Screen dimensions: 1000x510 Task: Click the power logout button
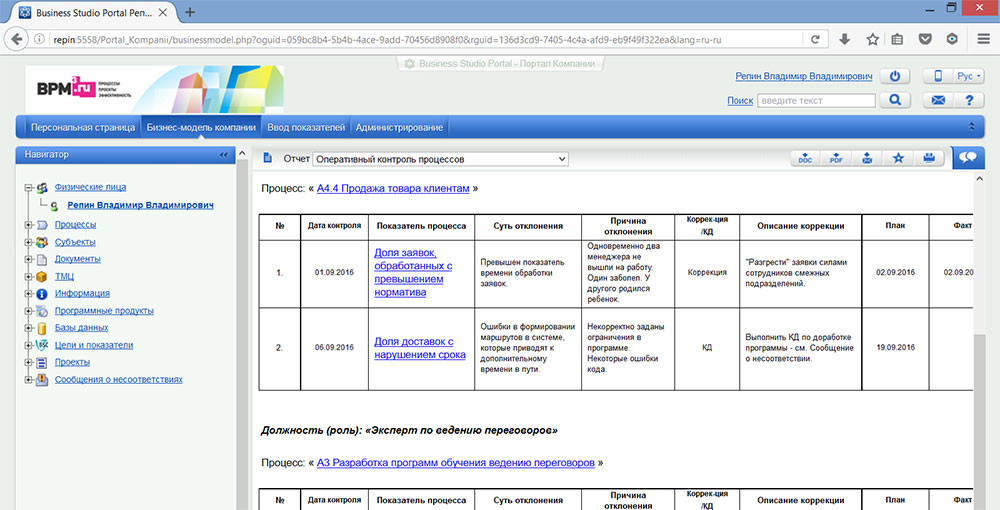point(896,76)
